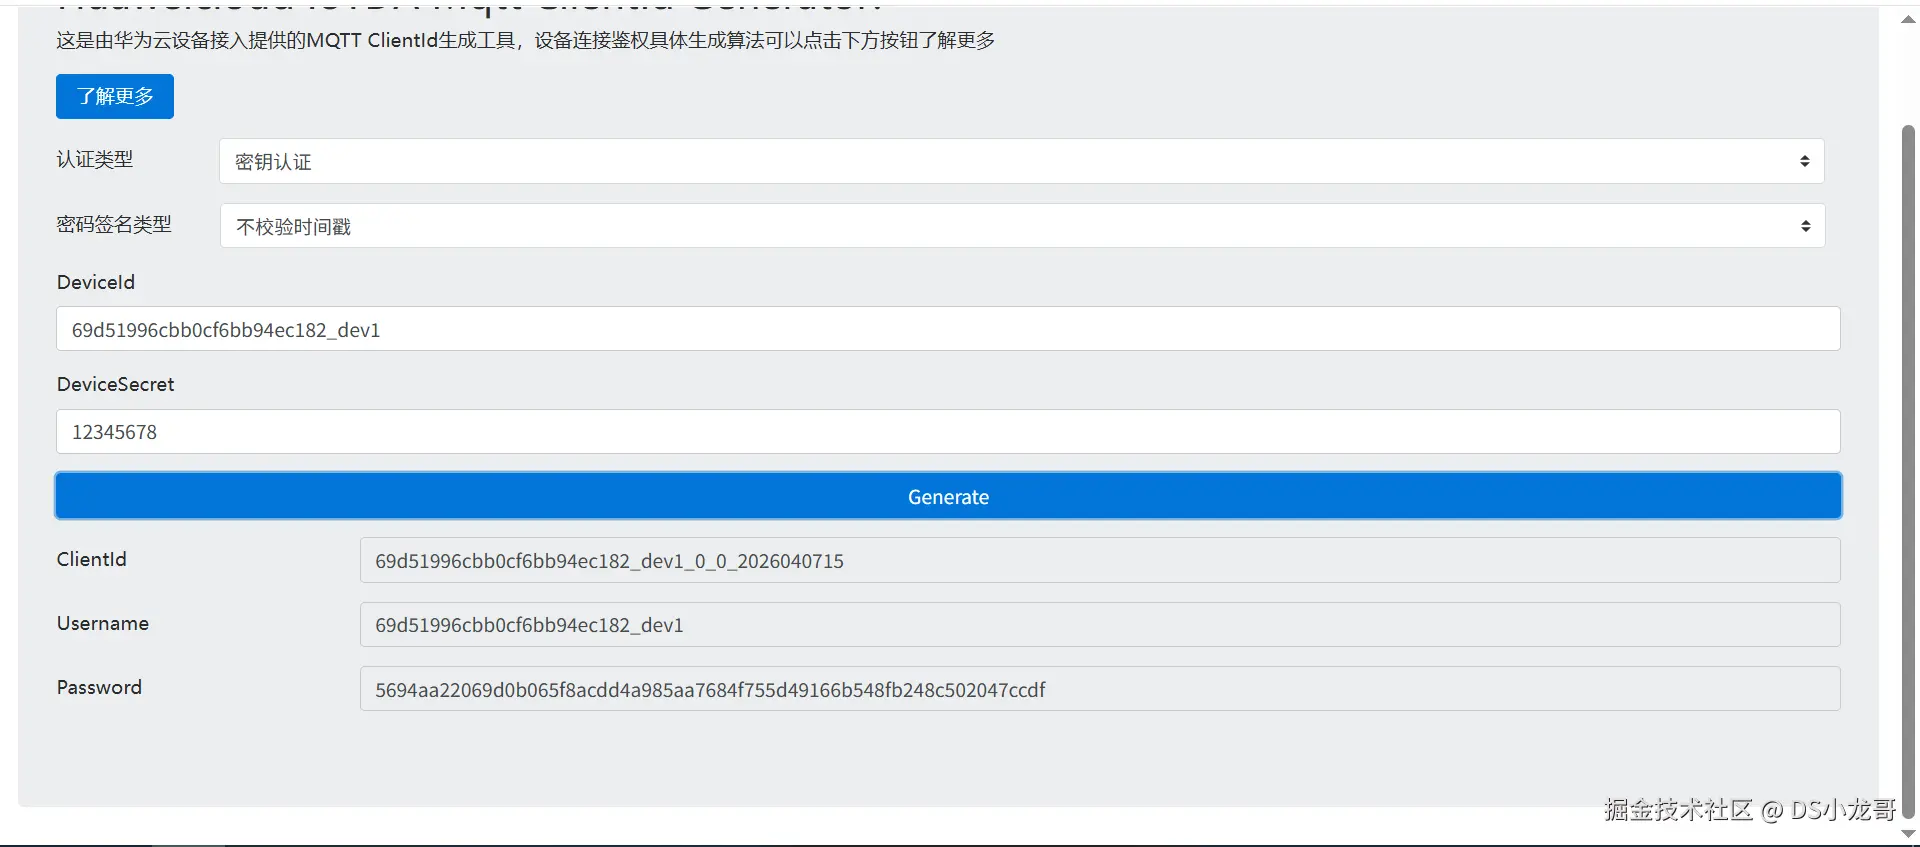Click the 了解更多 button
Image resolution: width=1920 pixels, height=847 pixels.
pyautogui.click(x=115, y=96)
